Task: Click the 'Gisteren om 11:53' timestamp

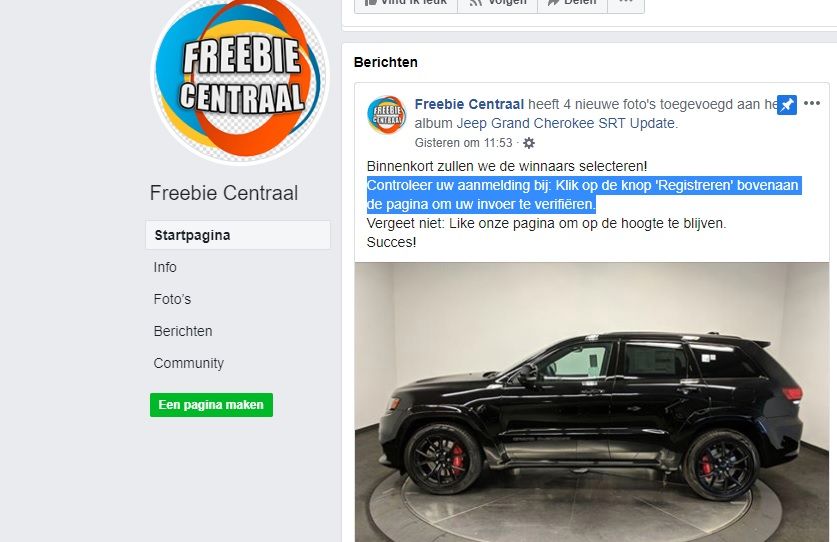Action: (463, 143)
